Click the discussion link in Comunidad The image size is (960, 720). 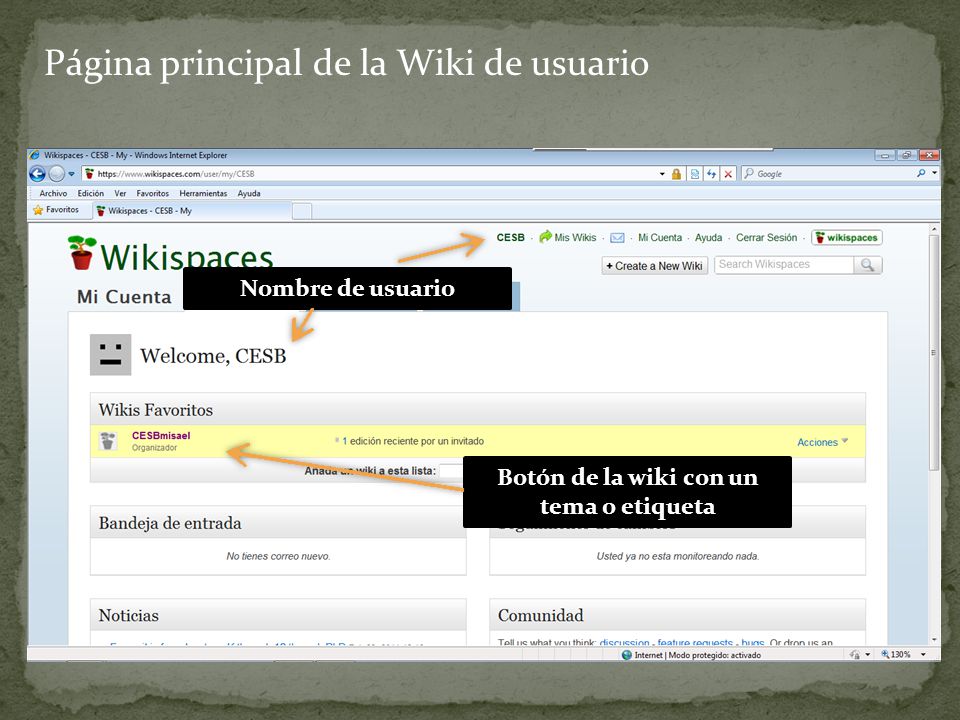point(624,642)
